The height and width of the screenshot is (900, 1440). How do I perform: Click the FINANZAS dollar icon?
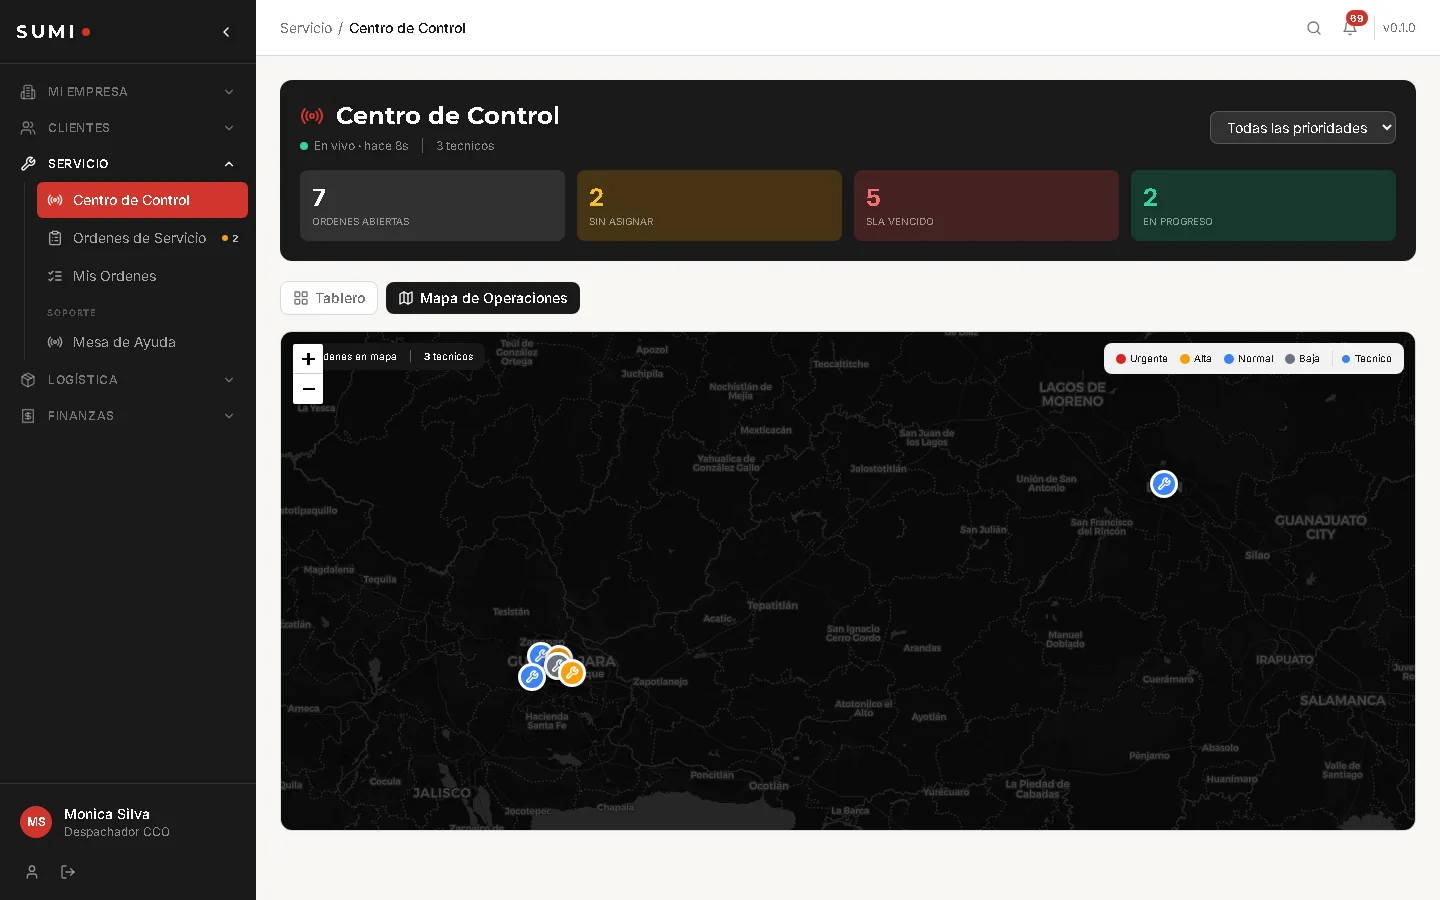pos(28,416)
